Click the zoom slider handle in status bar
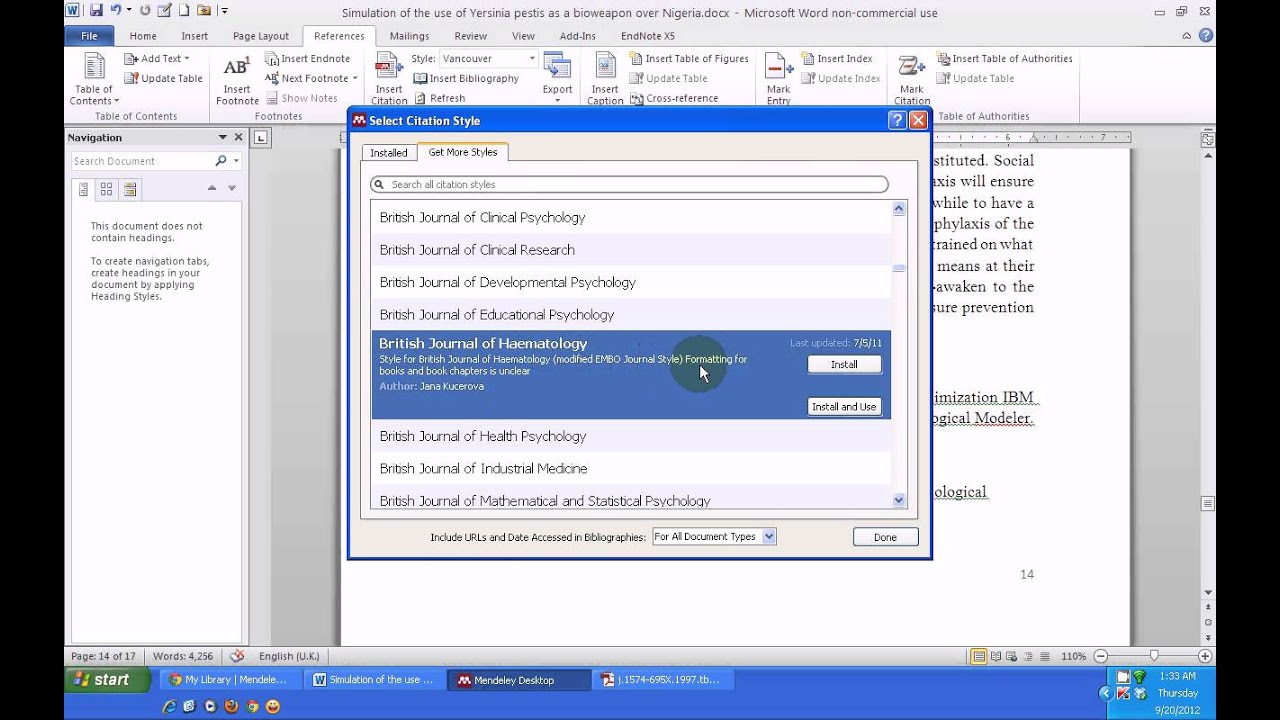The image size is (1280, 720). (x=1154, y=656)
